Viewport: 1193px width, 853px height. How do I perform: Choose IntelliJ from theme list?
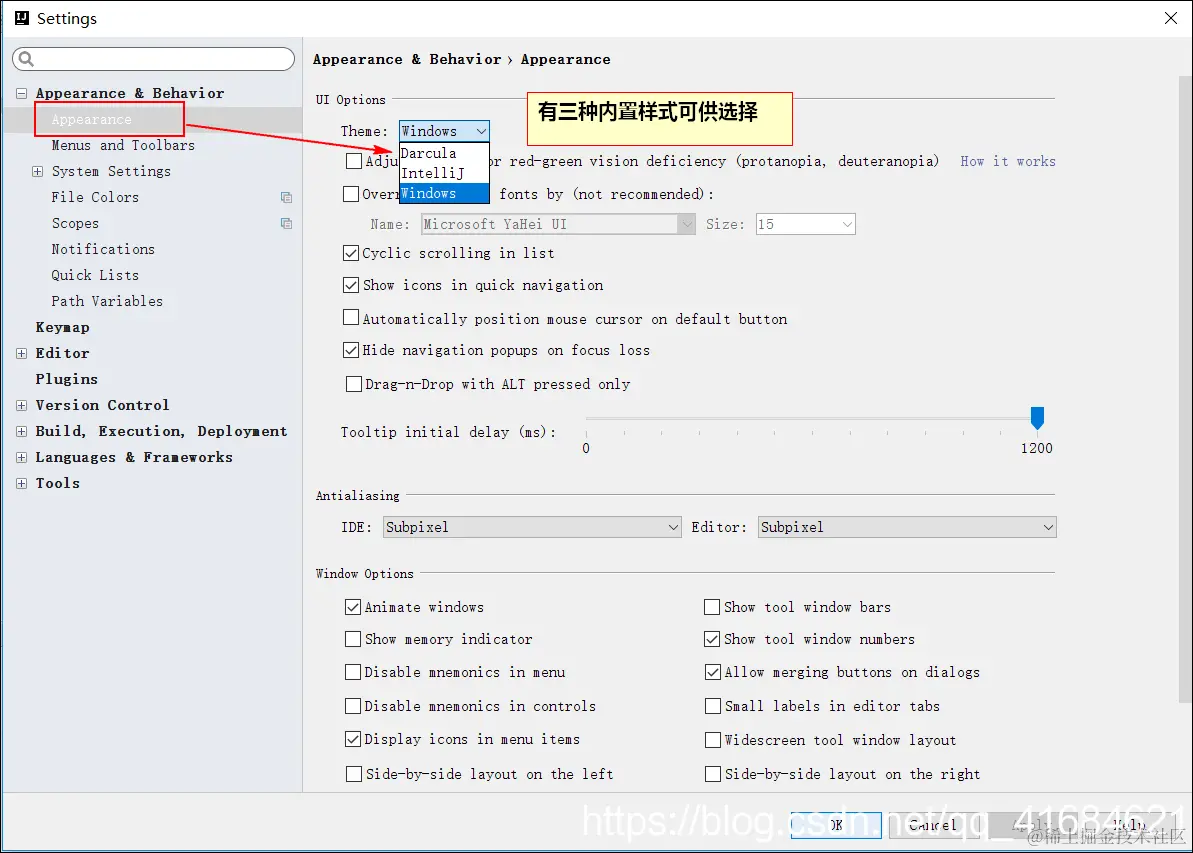point(444,173)
